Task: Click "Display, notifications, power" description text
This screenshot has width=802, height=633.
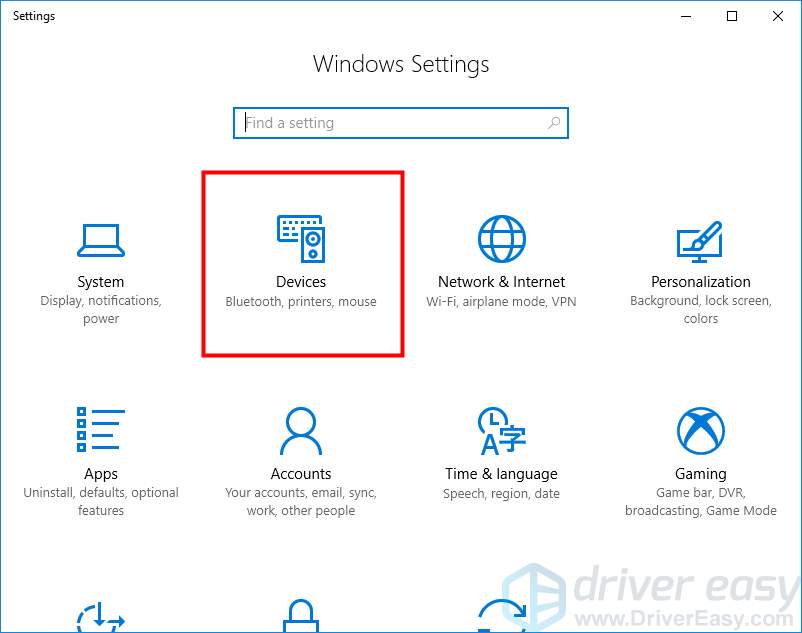Action: click(101, 309)
